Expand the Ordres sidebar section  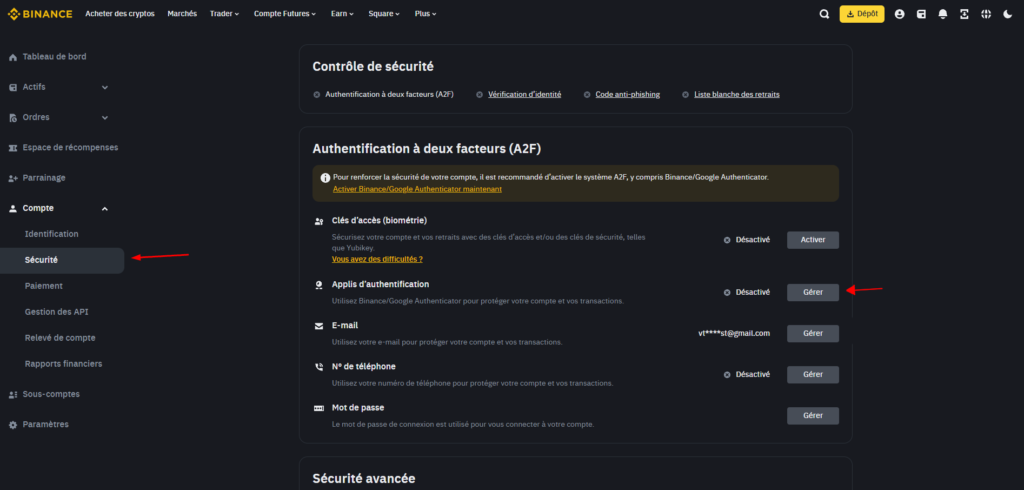[x=60, y=117]
